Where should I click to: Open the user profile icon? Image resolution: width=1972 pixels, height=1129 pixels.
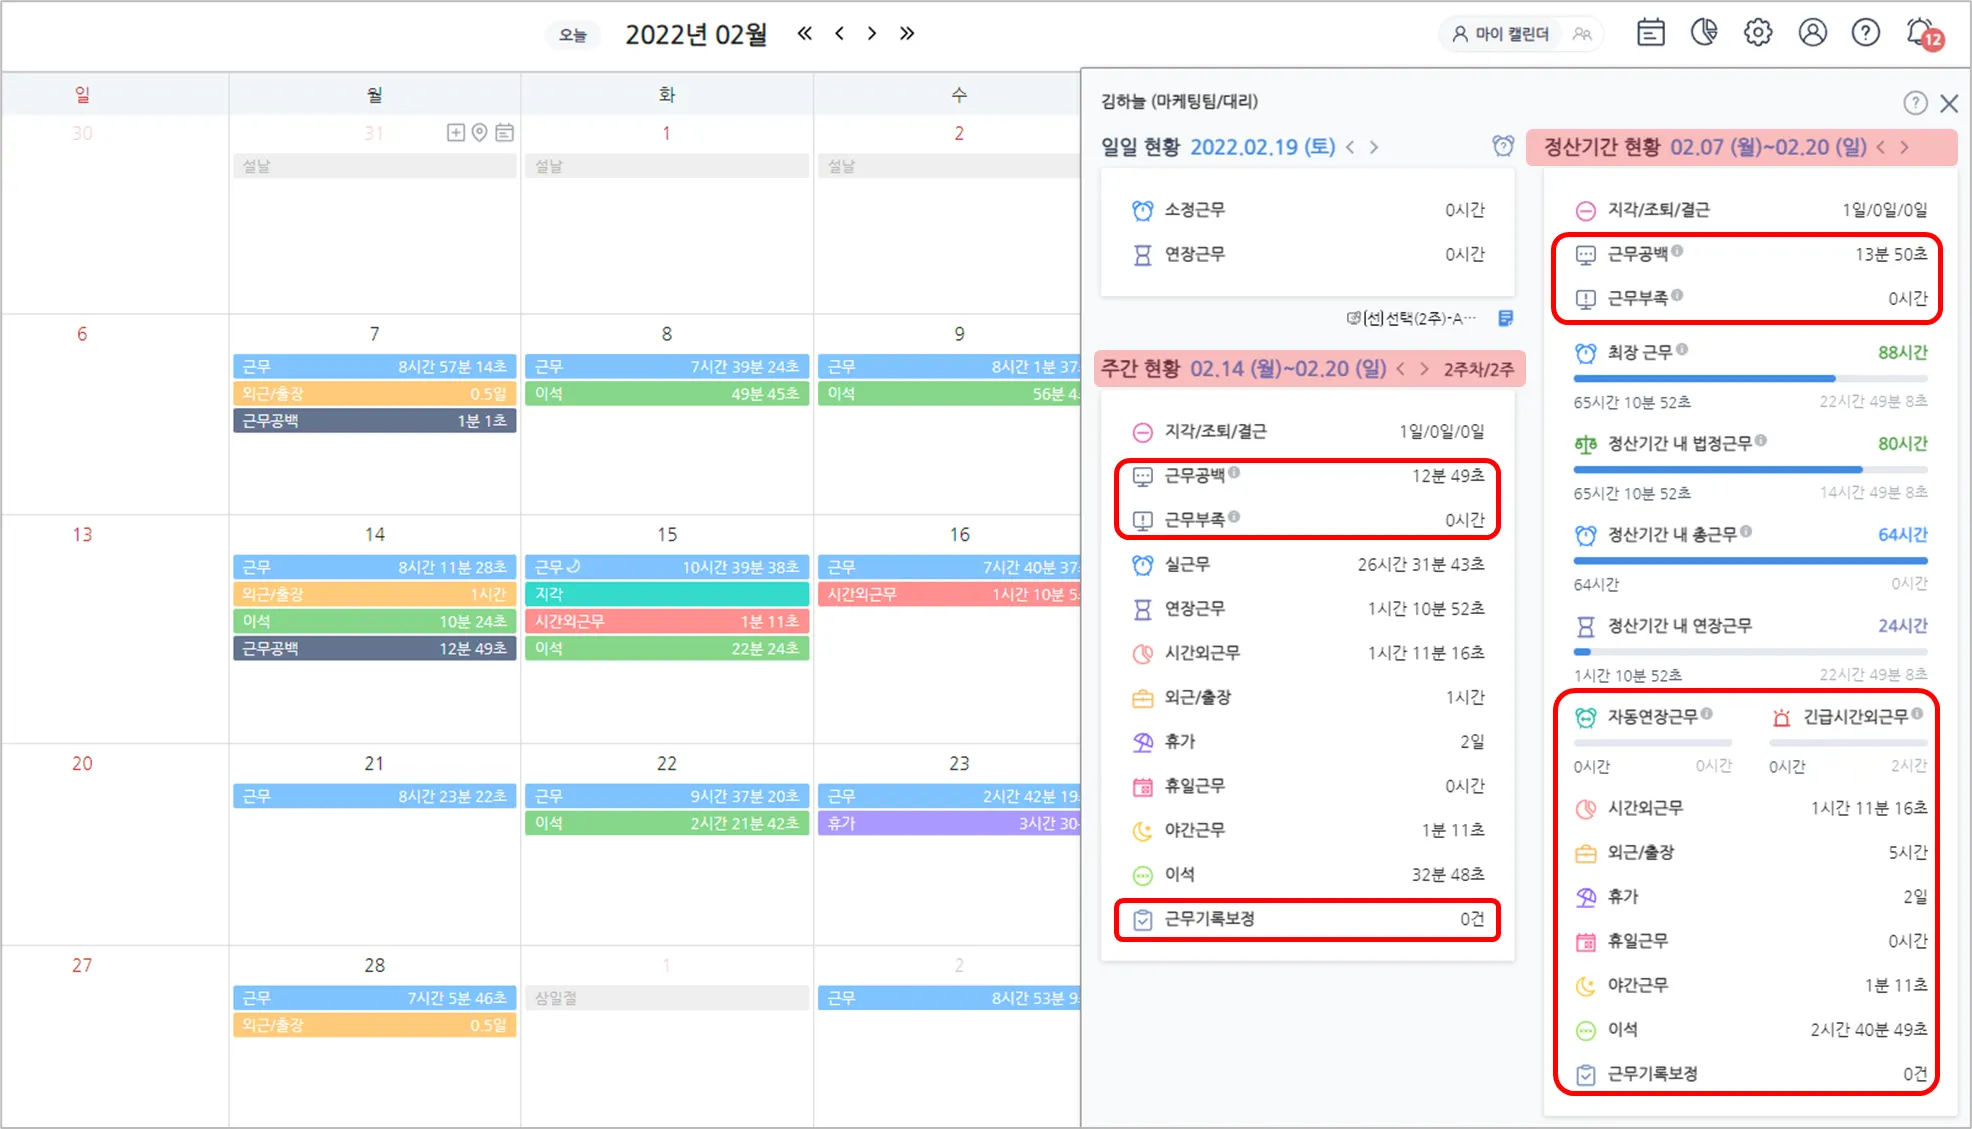[x=1812, y=33]
